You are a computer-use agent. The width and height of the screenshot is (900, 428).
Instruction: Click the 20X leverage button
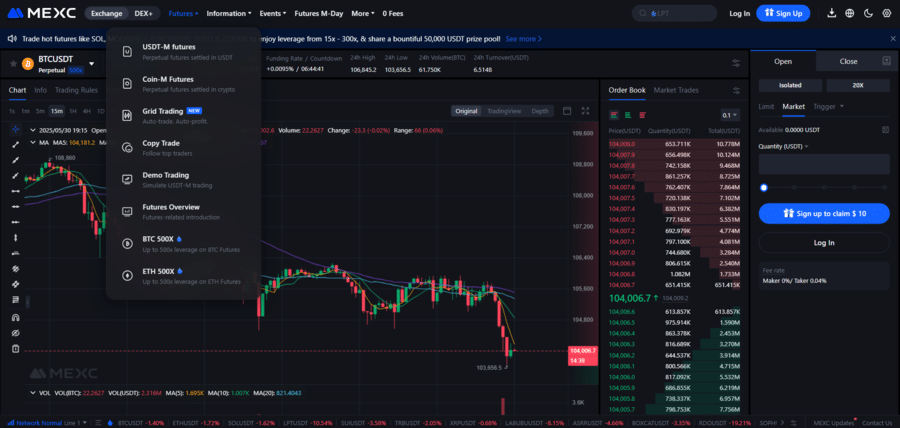(x=858, y=85)
